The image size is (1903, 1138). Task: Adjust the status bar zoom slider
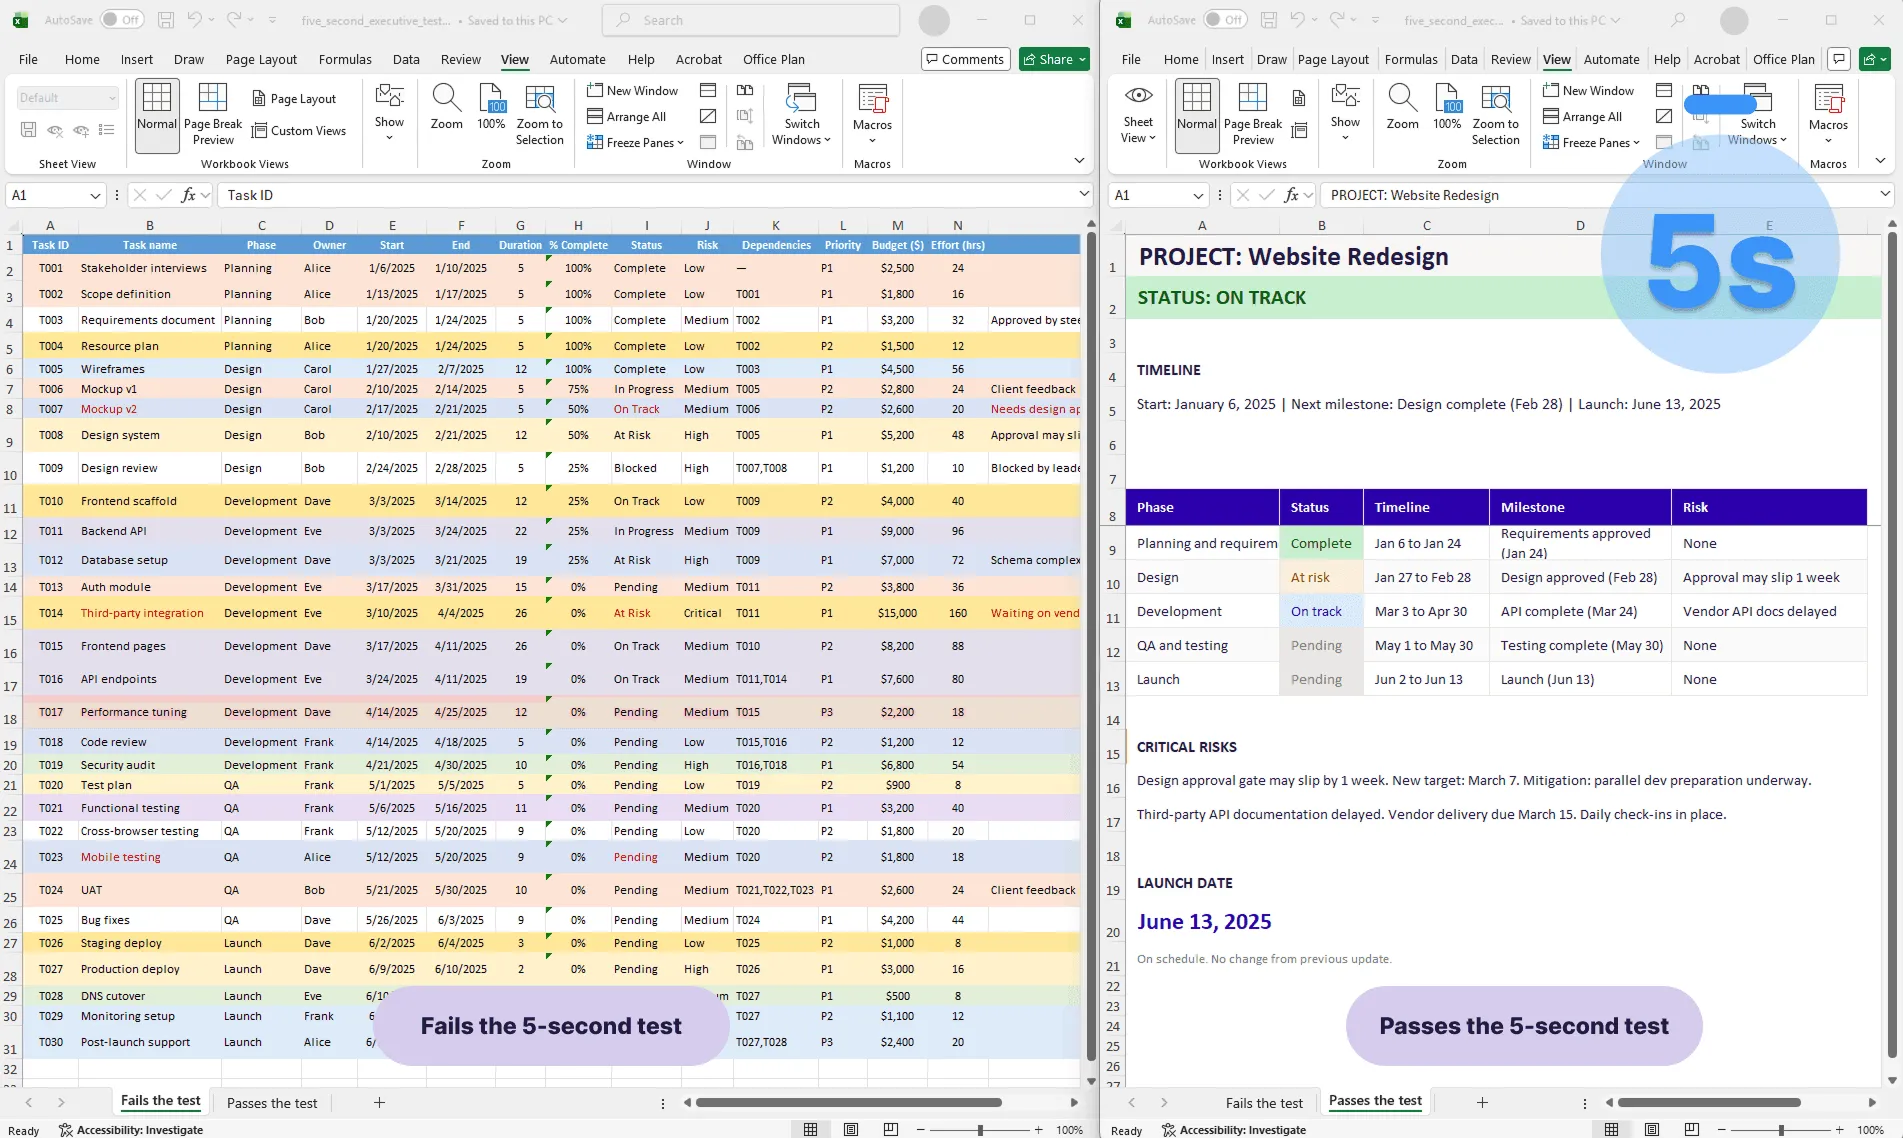pyautogui.click(x=978, y=1130)
